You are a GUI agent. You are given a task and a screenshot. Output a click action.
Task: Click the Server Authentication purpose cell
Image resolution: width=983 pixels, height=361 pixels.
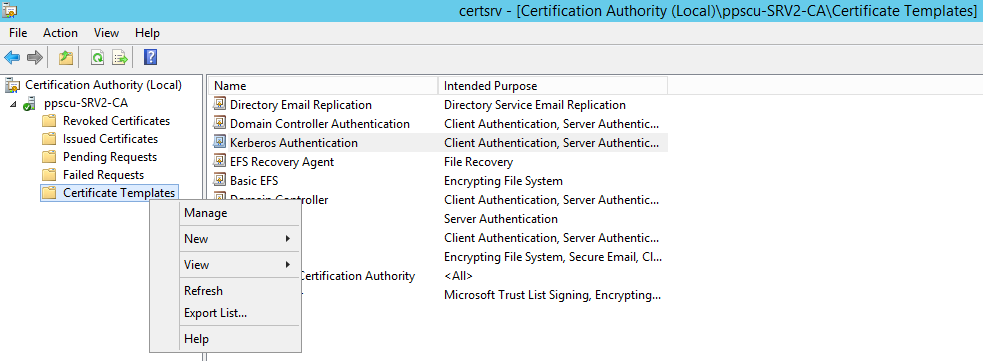click(x=501, y=219)
